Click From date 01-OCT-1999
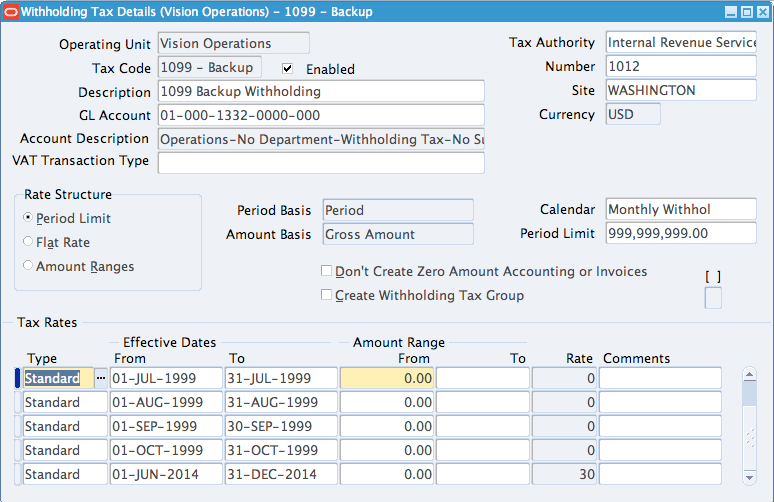The height and width of the screenshot is (502, 774). [x=166, y=450]
